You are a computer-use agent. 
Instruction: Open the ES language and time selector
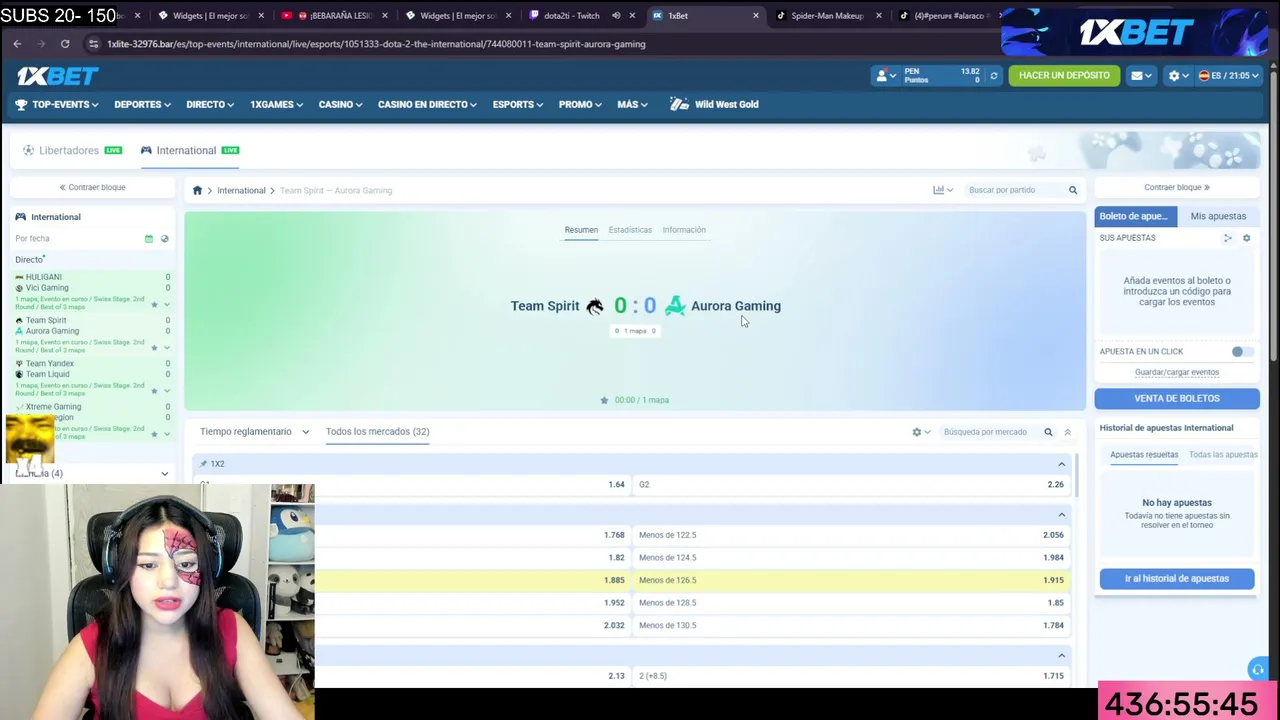click(1229, 76)
